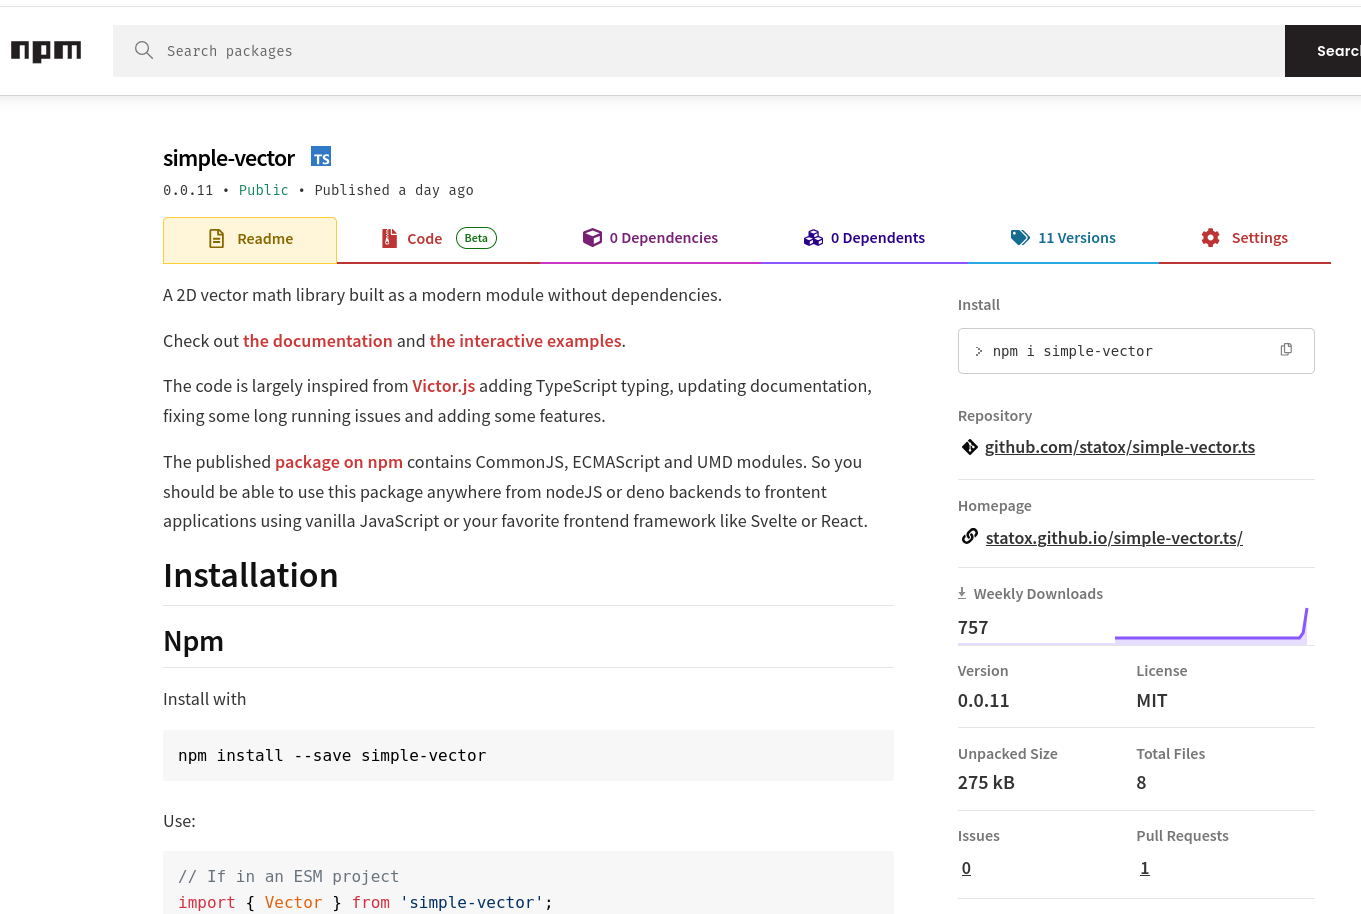This screenshot has width=1361, height=914.
Task: Click the weekly downloads value 757
Action: [973, 628]
